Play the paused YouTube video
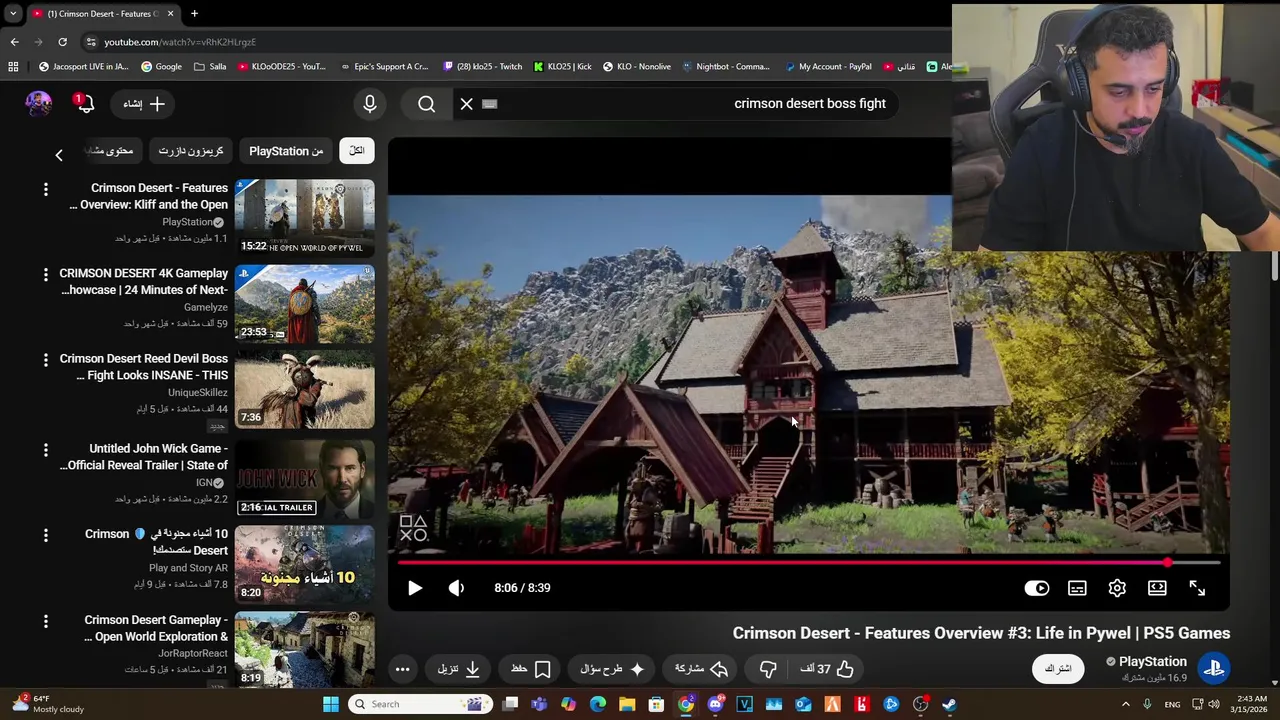This screenshot has height=720, width=1280. click(415, 588)
